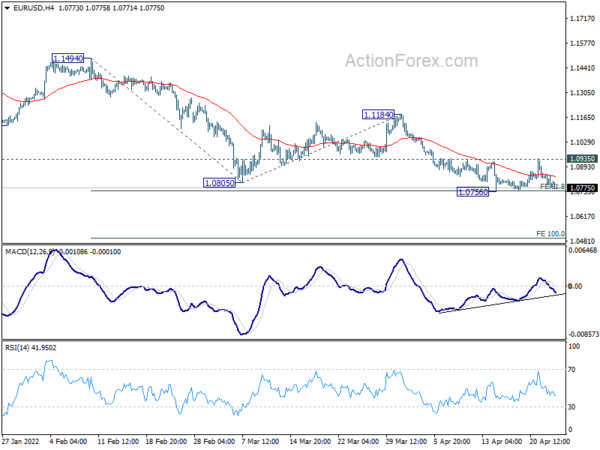Select the 5 Apr 20:00 time label
The height and width of the screenshot is (450, 600).
point(453,441)
